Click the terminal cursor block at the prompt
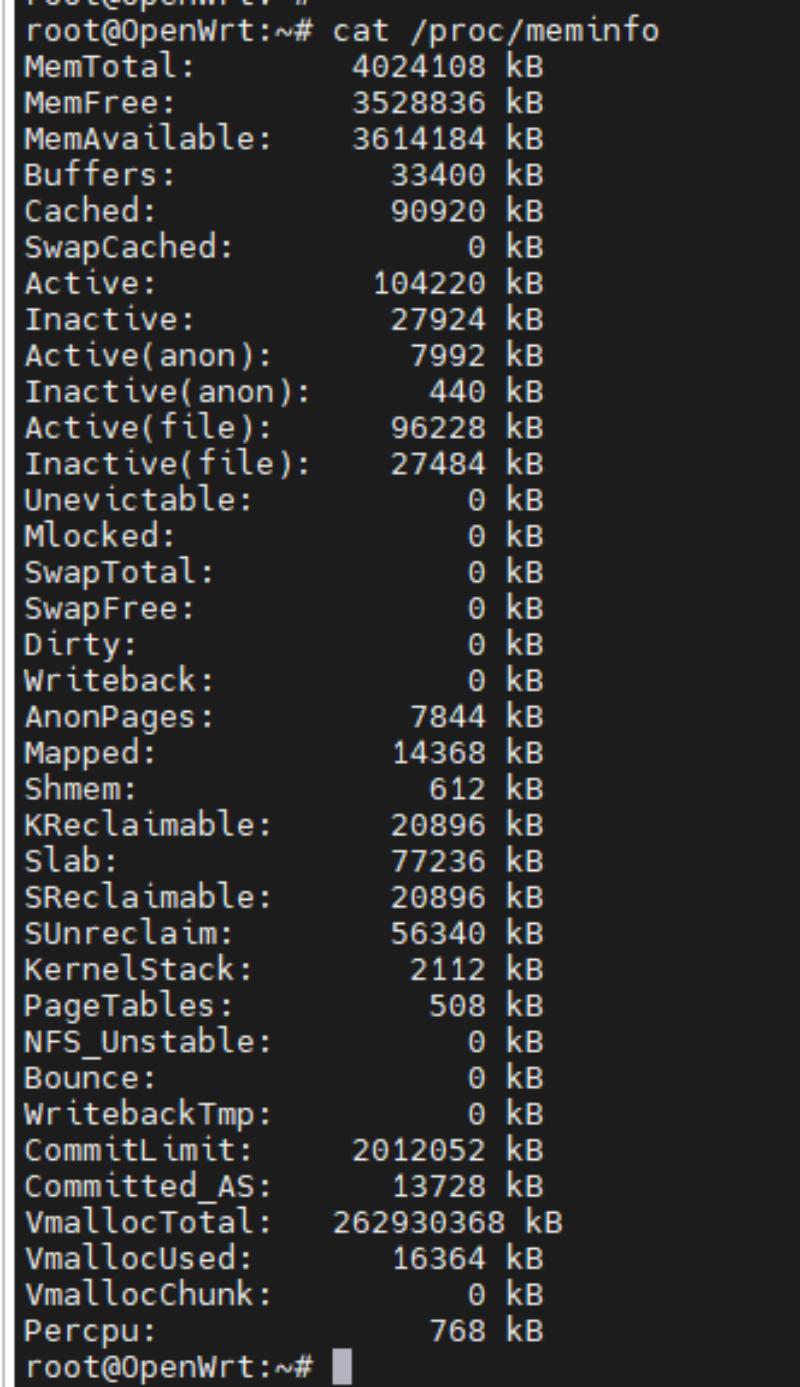 pyautogui.click(x=342, y=1365)
